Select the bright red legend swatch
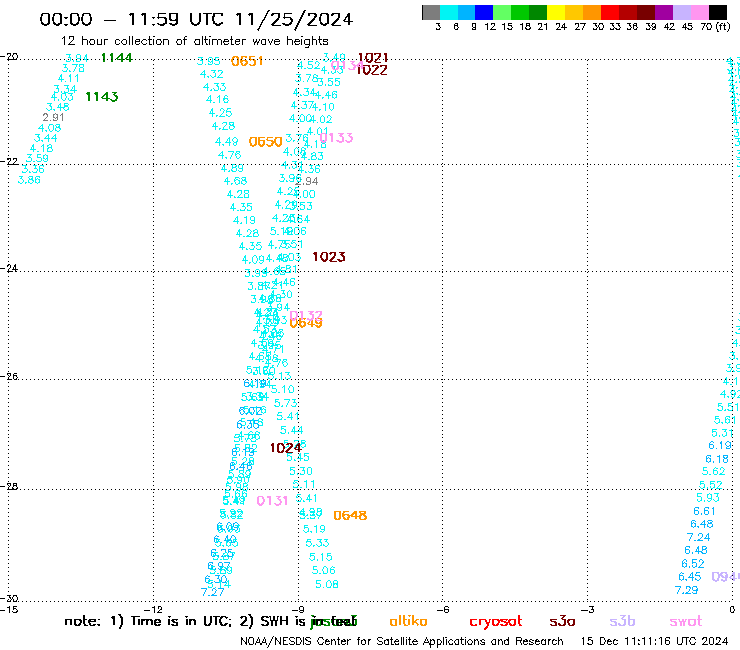The width and height of the screenshot is (740, 650). 610,12
